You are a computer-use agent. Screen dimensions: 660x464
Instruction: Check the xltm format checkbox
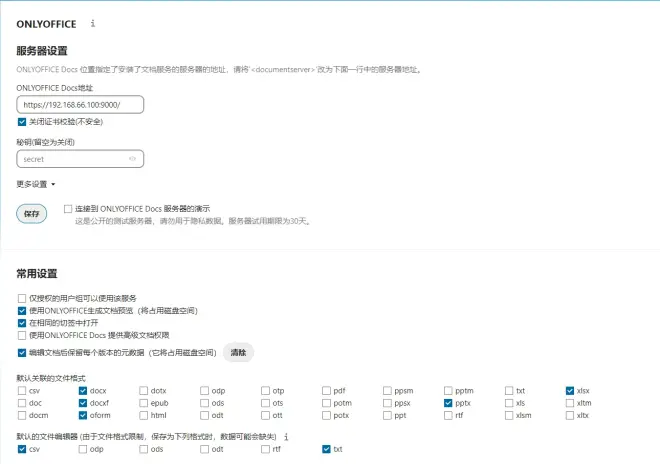click(570, 403)
